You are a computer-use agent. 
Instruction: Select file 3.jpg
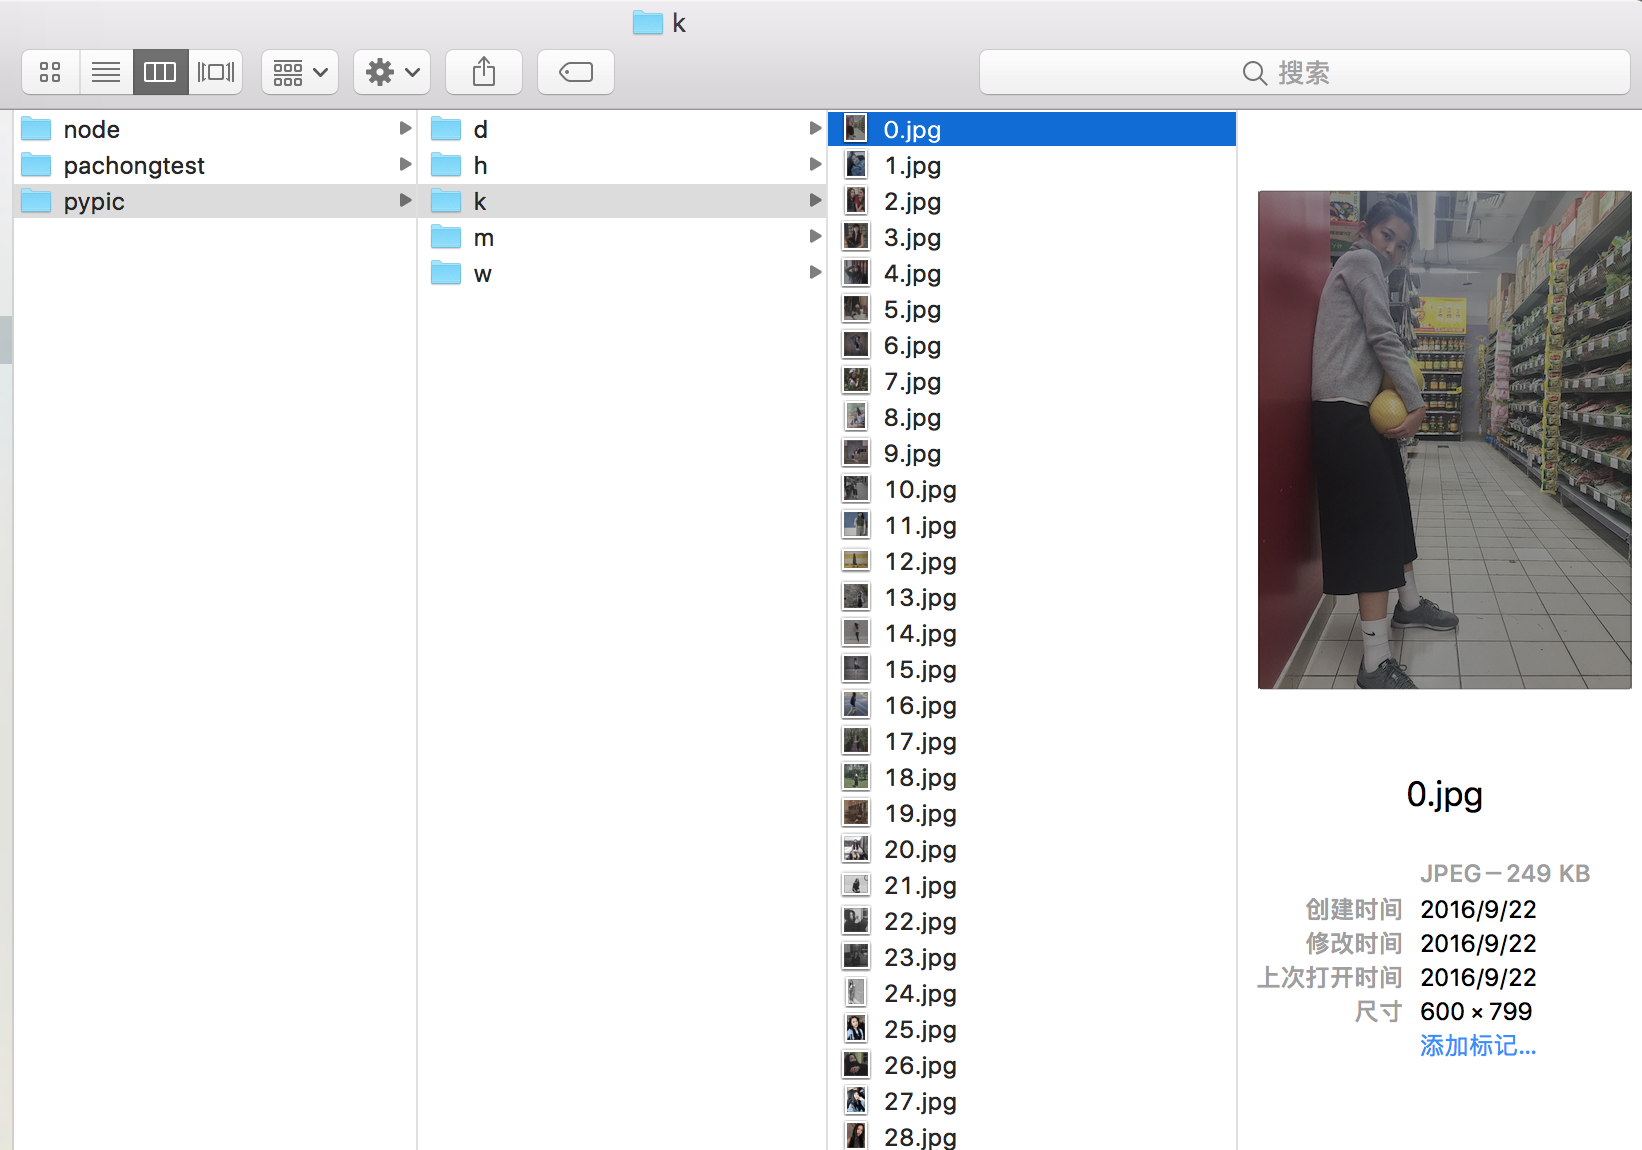[x=1032, y=237]
